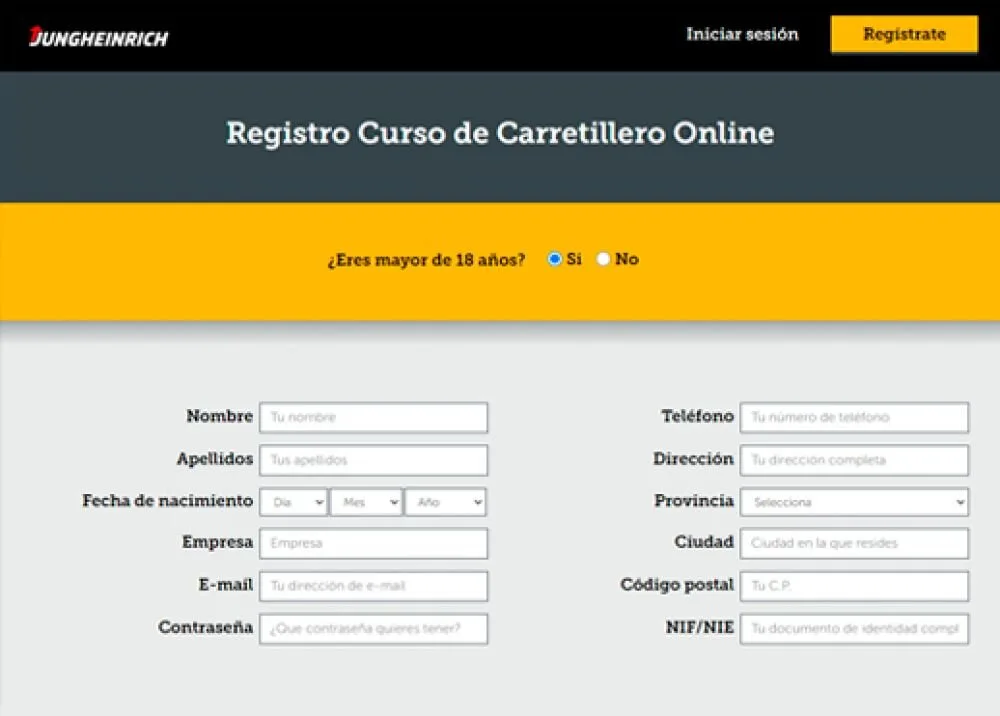1000x716 pixels.
Task: Select the Sí radio option
Action: click(x=554, y=259)
